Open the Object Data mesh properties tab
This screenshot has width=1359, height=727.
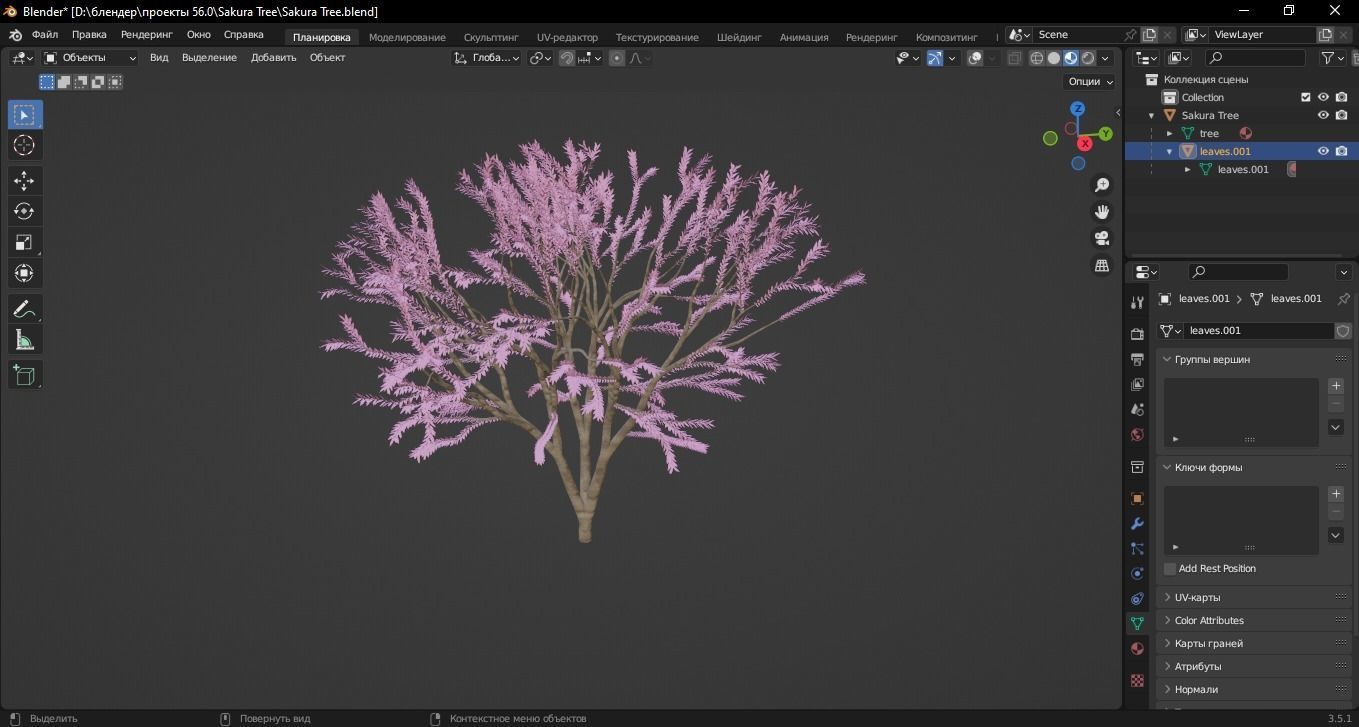click(1137, 623)
